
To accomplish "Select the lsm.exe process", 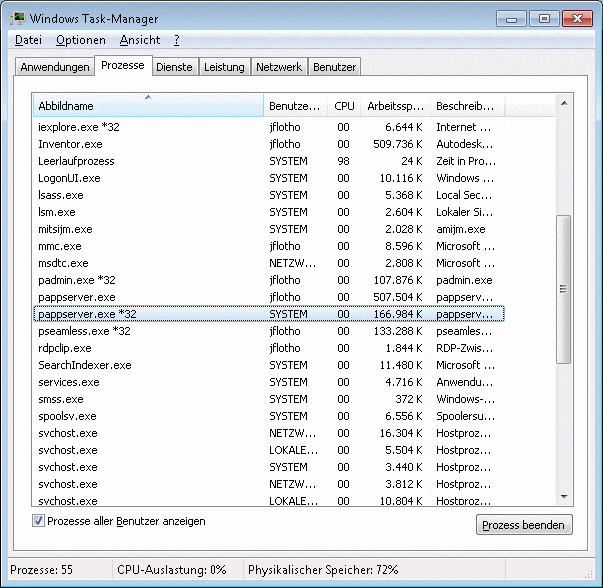I will (269, 212).
